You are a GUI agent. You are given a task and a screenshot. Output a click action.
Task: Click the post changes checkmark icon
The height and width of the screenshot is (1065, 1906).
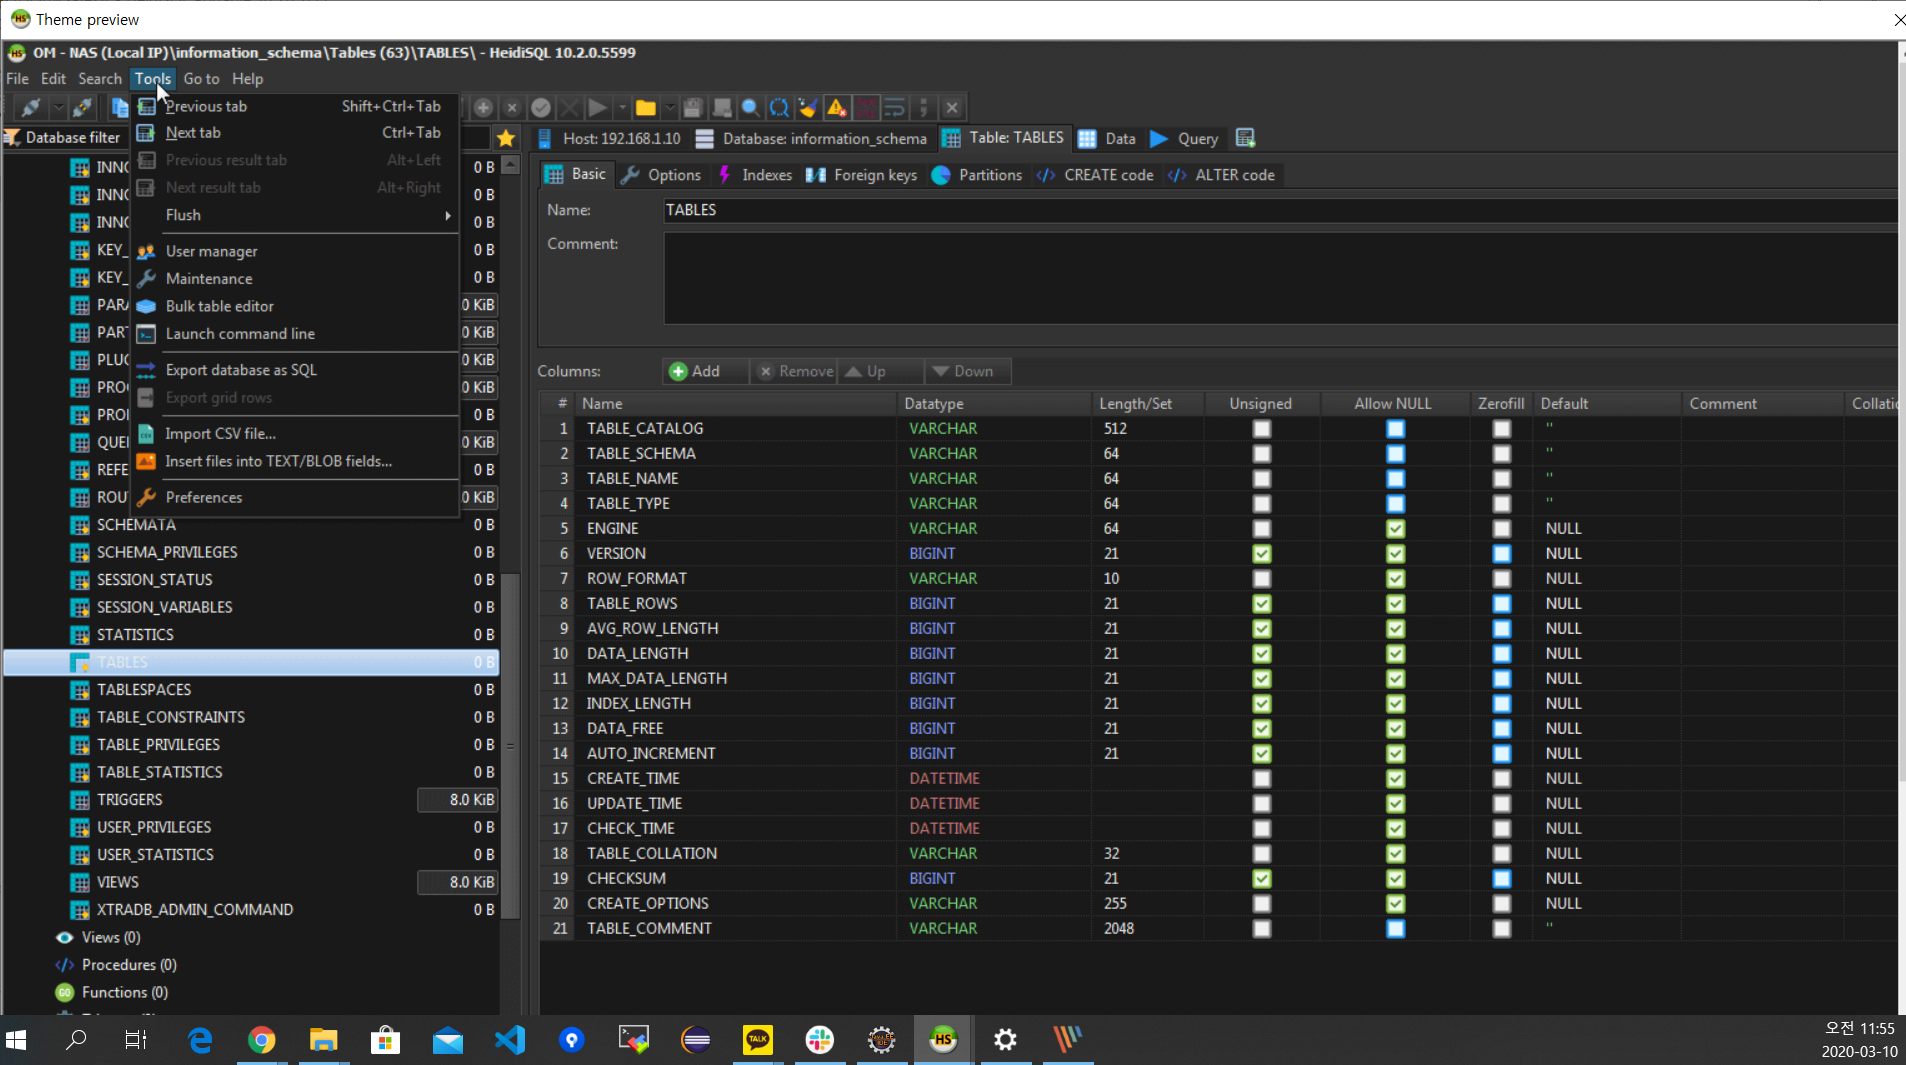pyautogui.click(x=541, y=107)
